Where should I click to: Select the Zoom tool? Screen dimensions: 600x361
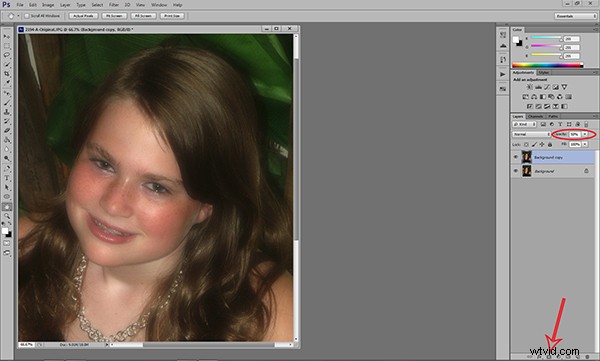[7, 216]
